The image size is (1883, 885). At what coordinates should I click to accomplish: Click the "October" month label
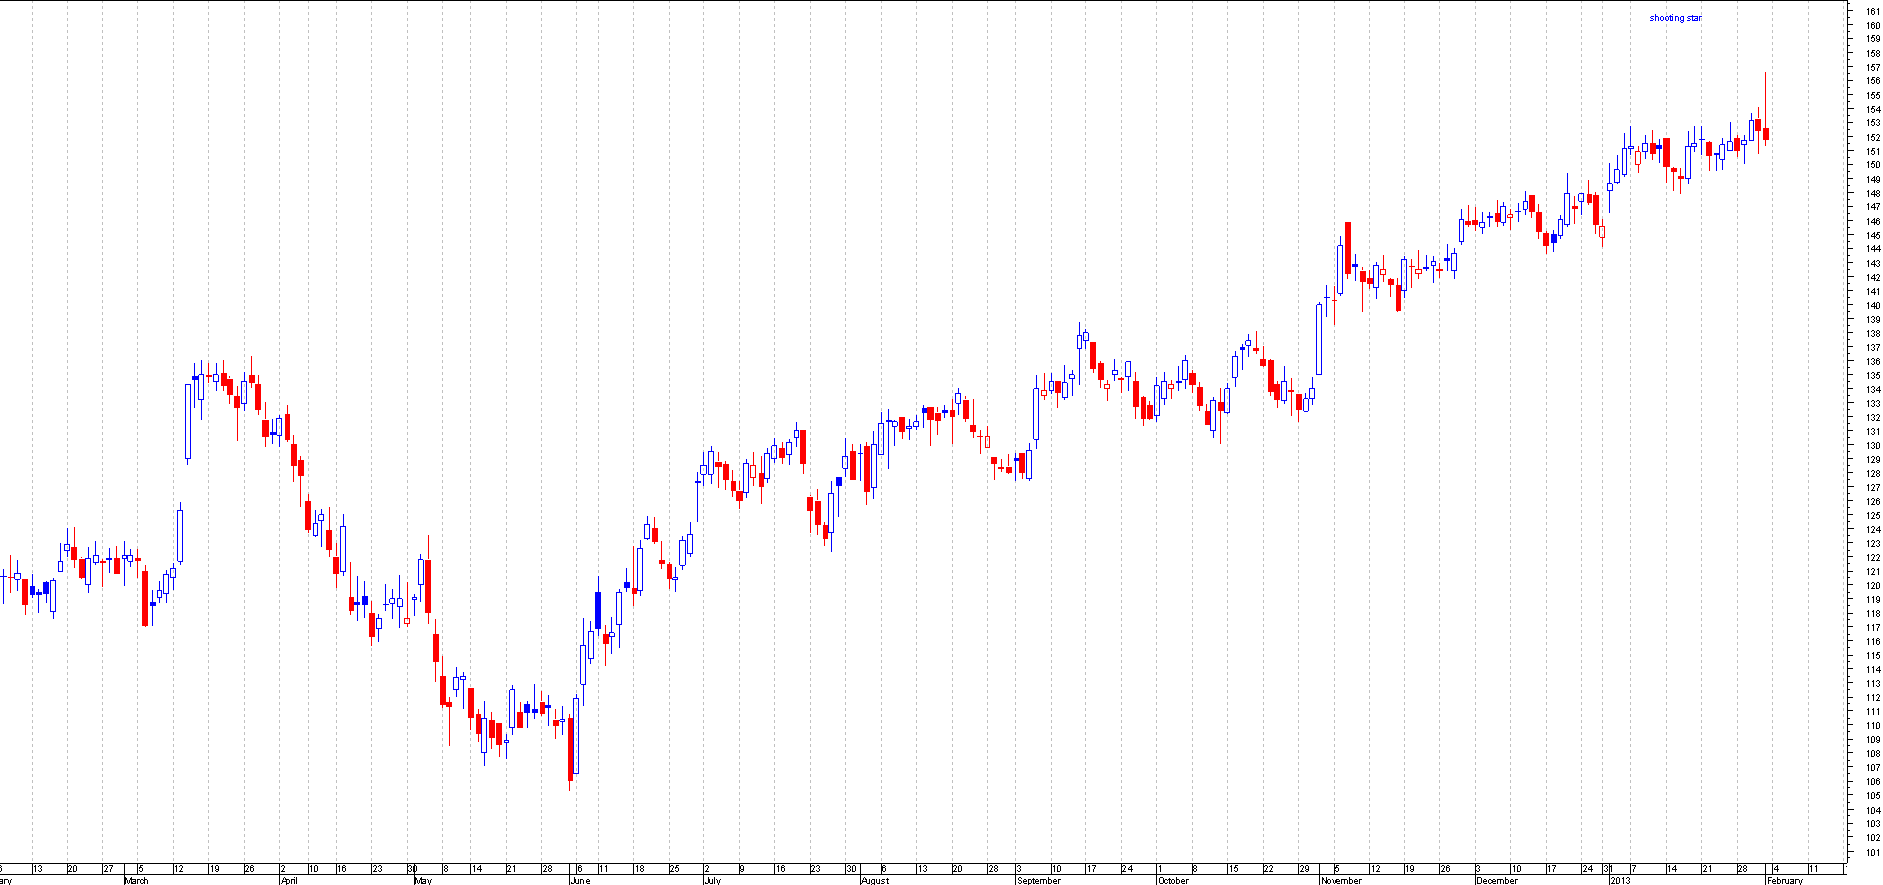[x=1173, y=880]
